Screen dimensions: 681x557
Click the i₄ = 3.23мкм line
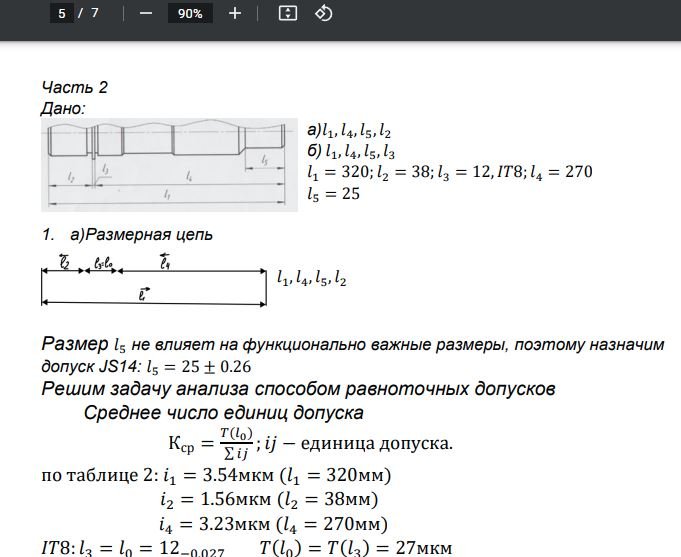[x=273, y=523]
